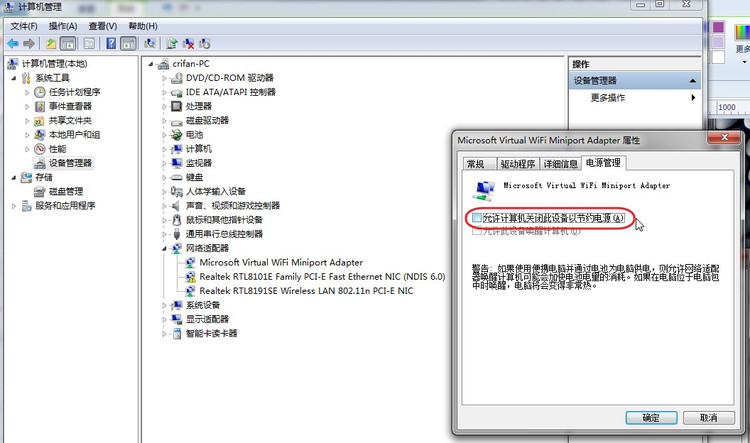Viewport: 750px width, 443px height.
Task: Switch to the 详细信息 tab
Action: pos(560,164)
